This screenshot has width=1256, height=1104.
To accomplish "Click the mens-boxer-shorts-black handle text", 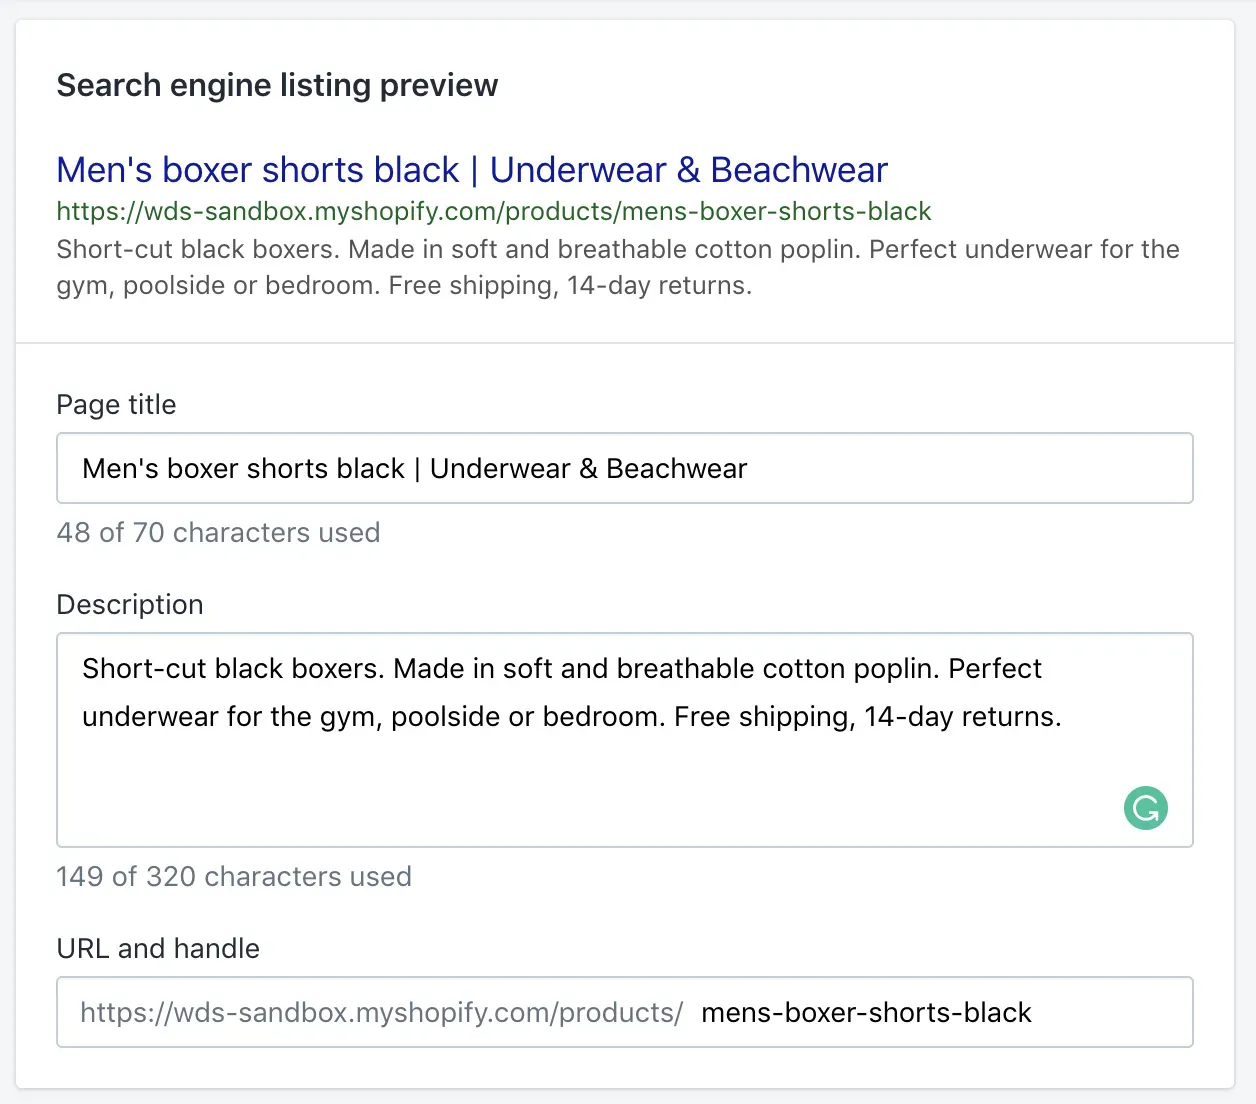I will 865,1013.
